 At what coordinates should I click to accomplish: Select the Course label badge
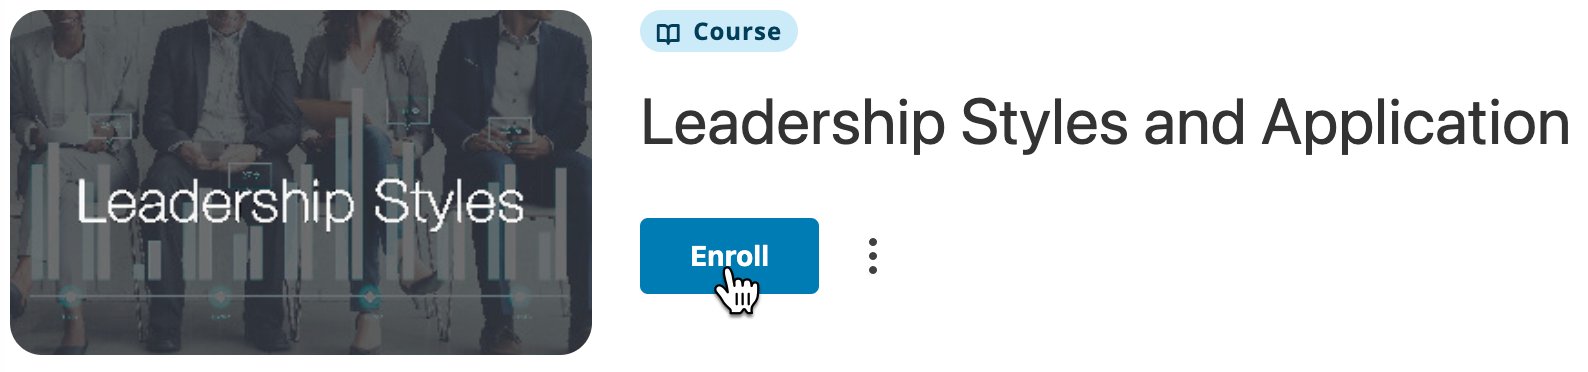coord(719,32)
